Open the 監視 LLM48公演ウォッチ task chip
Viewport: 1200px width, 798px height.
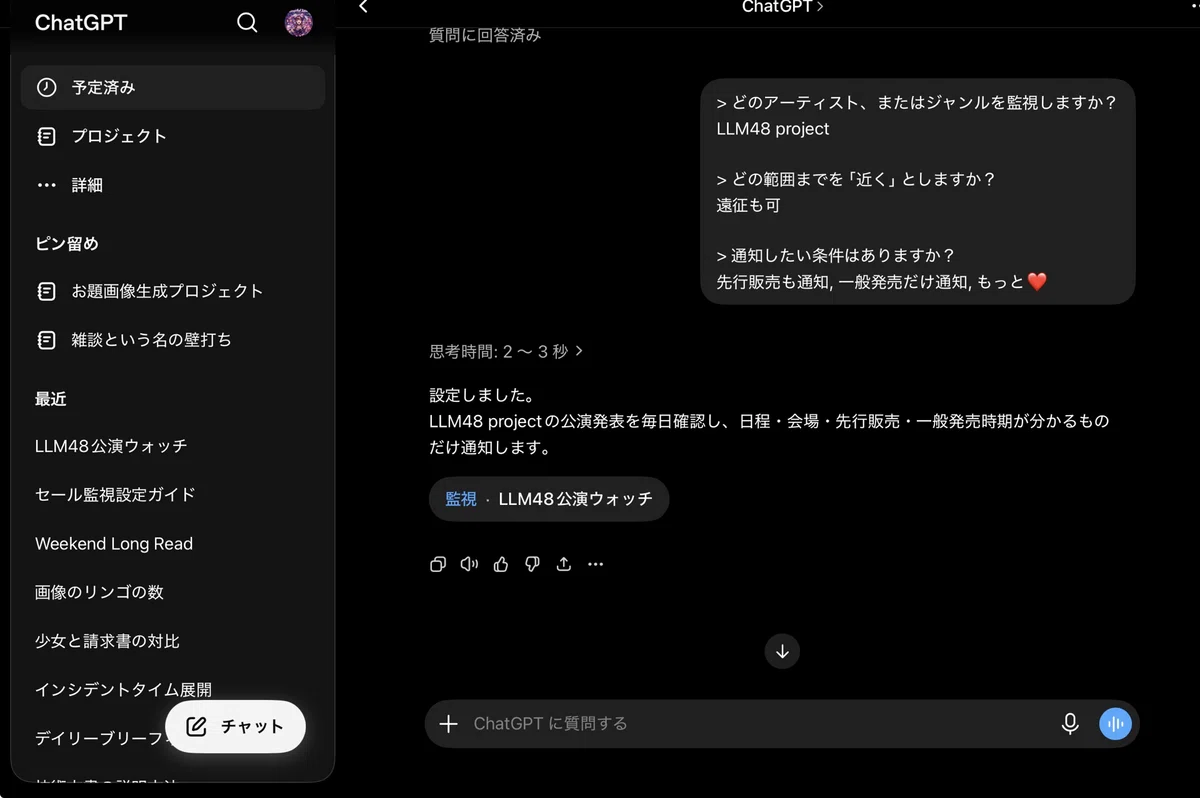coord(549,499)
